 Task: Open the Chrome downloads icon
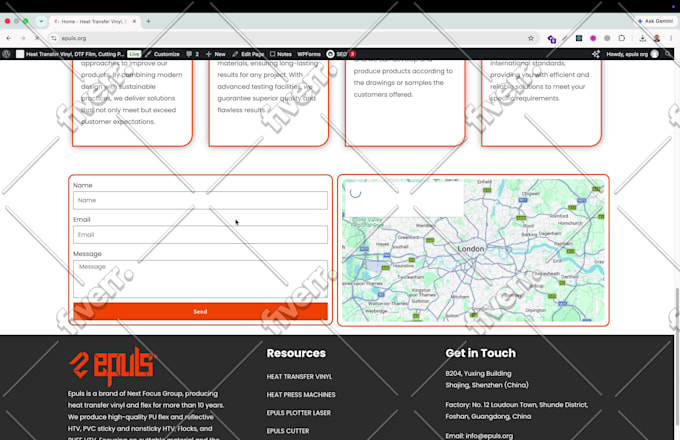[x=643, y=38]
